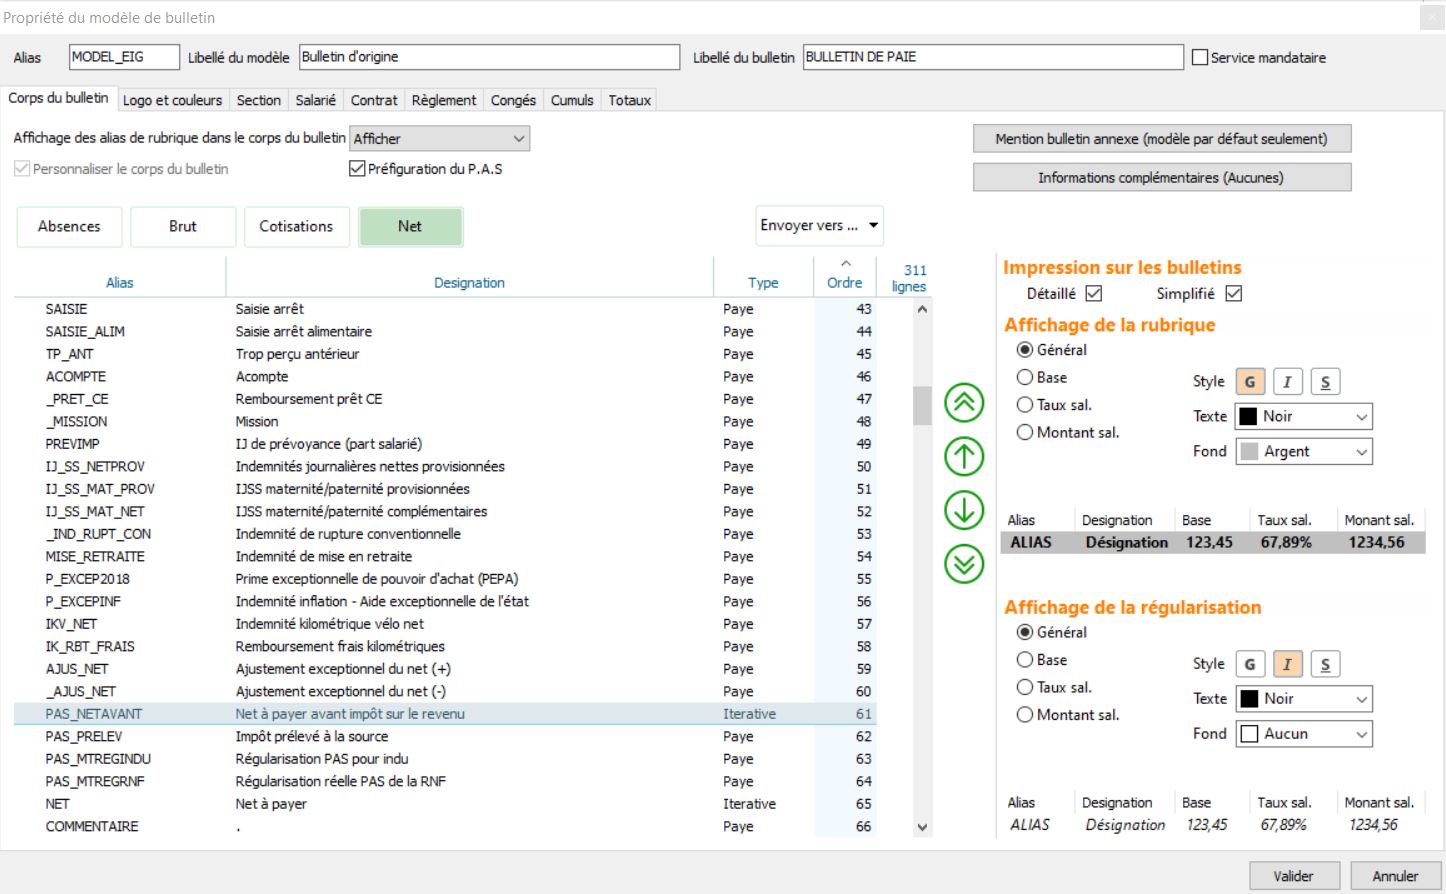Toggle Simplifié impression checkbox
Viewport: 1446px width, 894px height.
[1233, 293]
